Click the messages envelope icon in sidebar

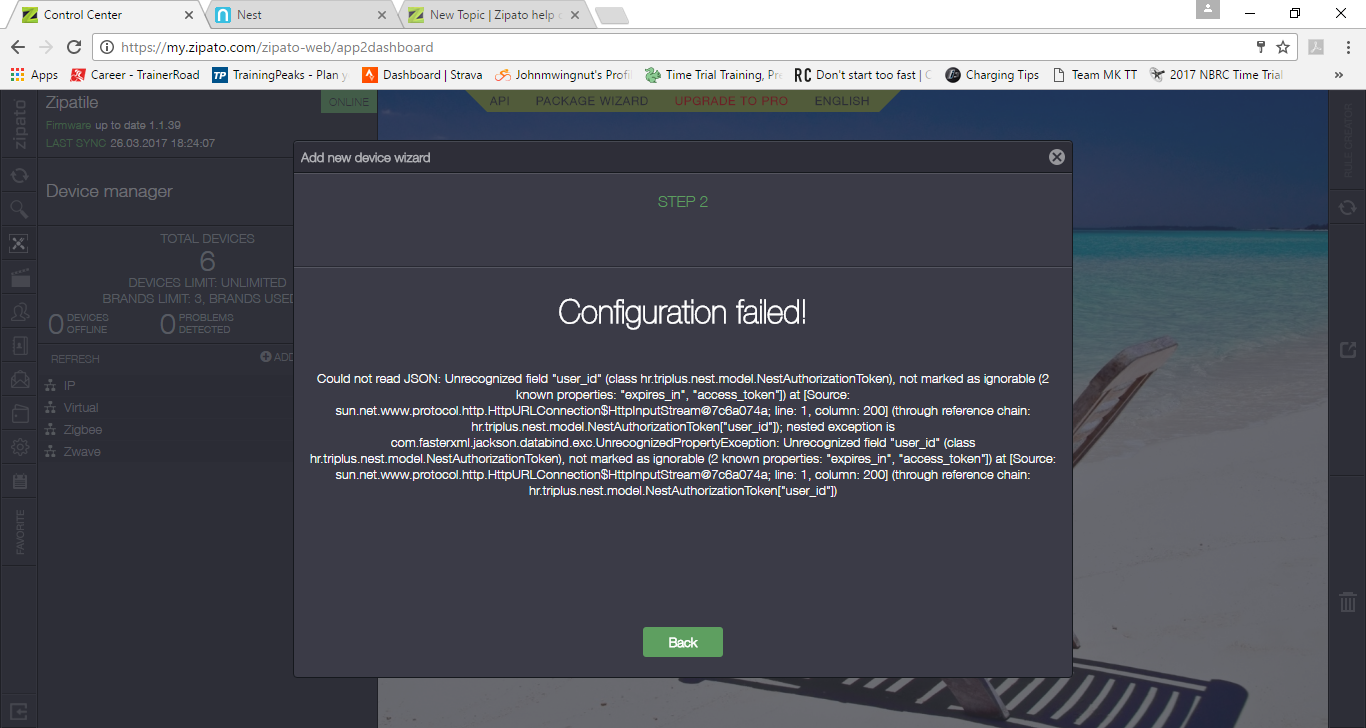pyautogui.click(x=19, y=380)
